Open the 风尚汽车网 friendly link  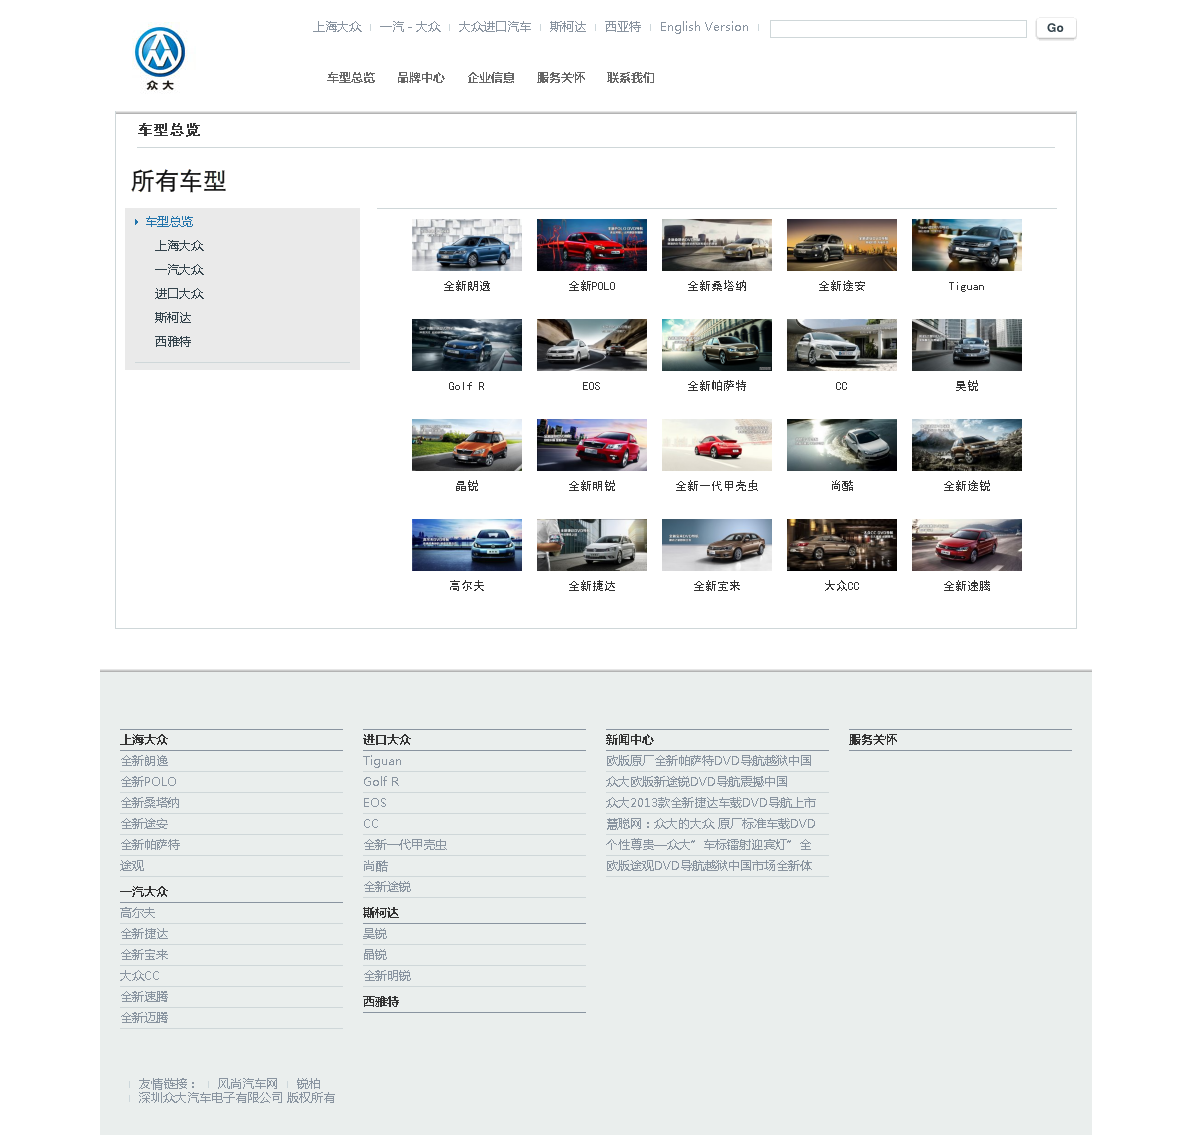click(x=247, y=1084)
